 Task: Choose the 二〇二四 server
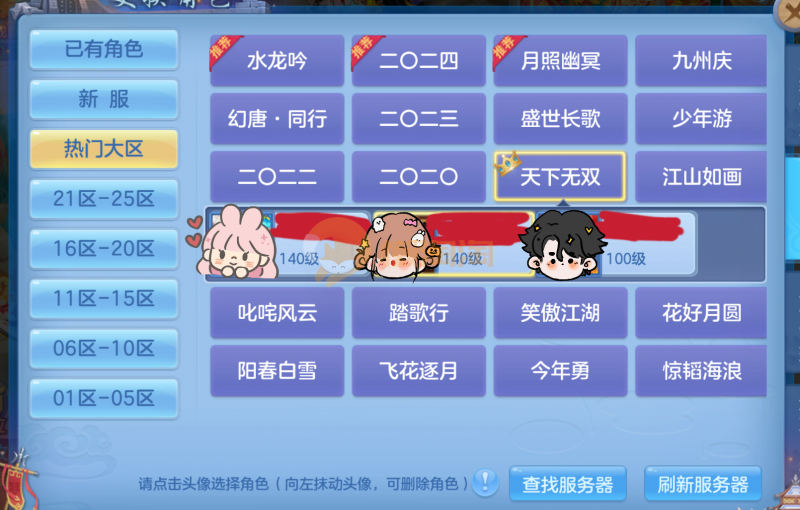coord(418,61)
